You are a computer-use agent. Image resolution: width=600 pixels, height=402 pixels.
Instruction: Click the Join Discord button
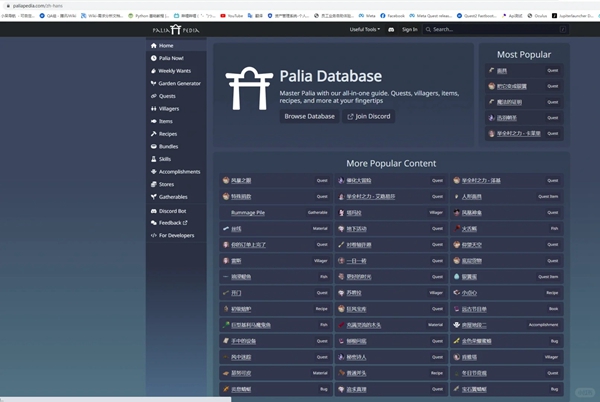point(368,116)
